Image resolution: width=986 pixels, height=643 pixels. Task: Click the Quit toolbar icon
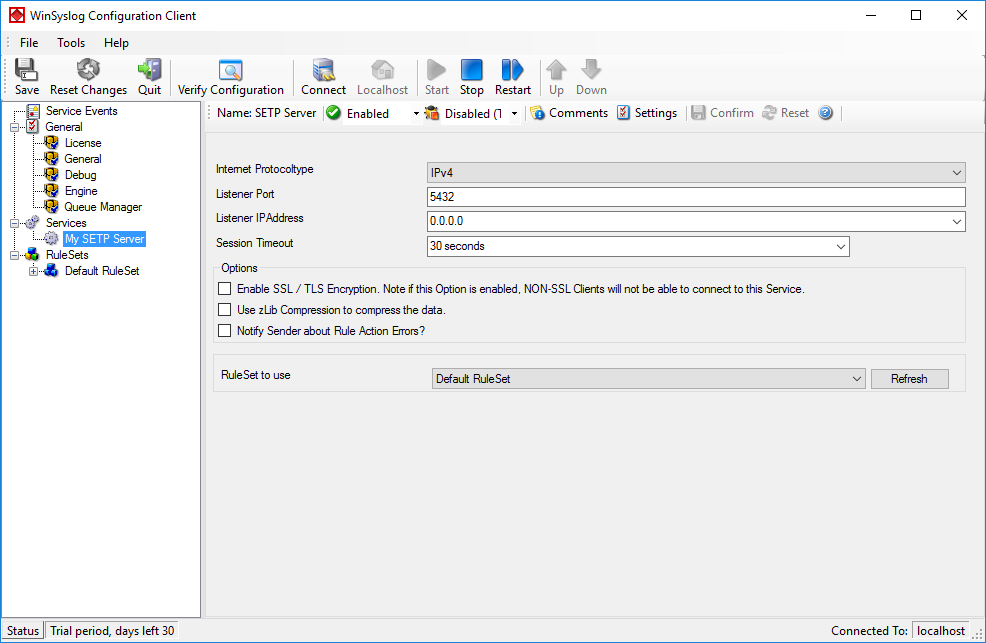[150, 70]
